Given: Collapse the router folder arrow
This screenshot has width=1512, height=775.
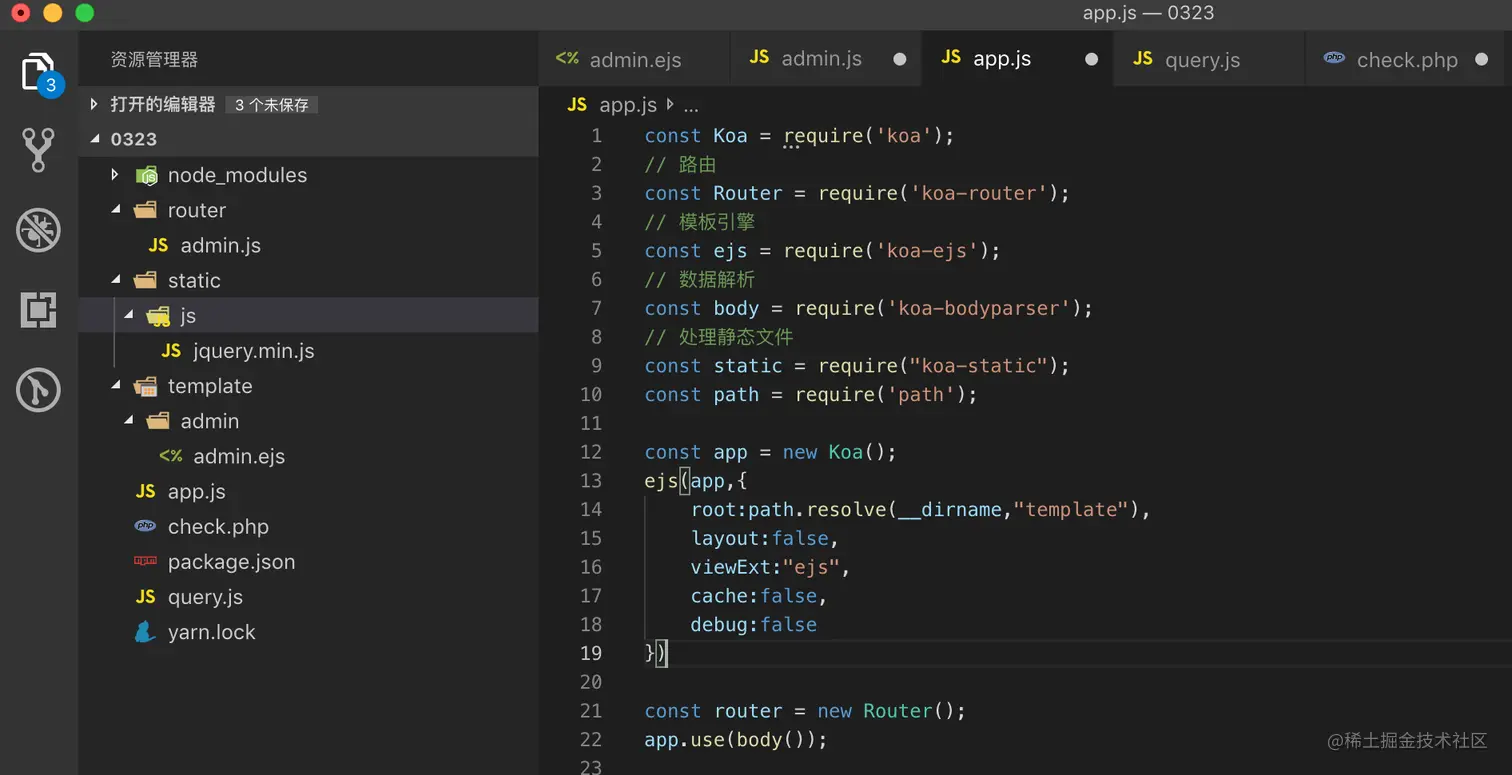Looking at the screenshot, I should pos(116,210).
